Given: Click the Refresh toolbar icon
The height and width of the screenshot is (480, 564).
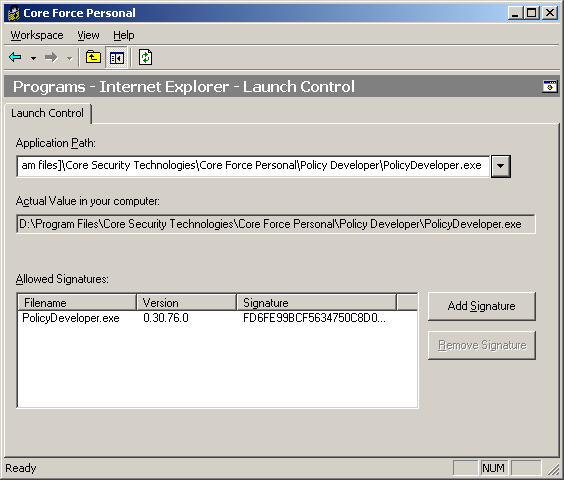Looking at the screenshot, I should pyautogui.click(x=145, y=57).
